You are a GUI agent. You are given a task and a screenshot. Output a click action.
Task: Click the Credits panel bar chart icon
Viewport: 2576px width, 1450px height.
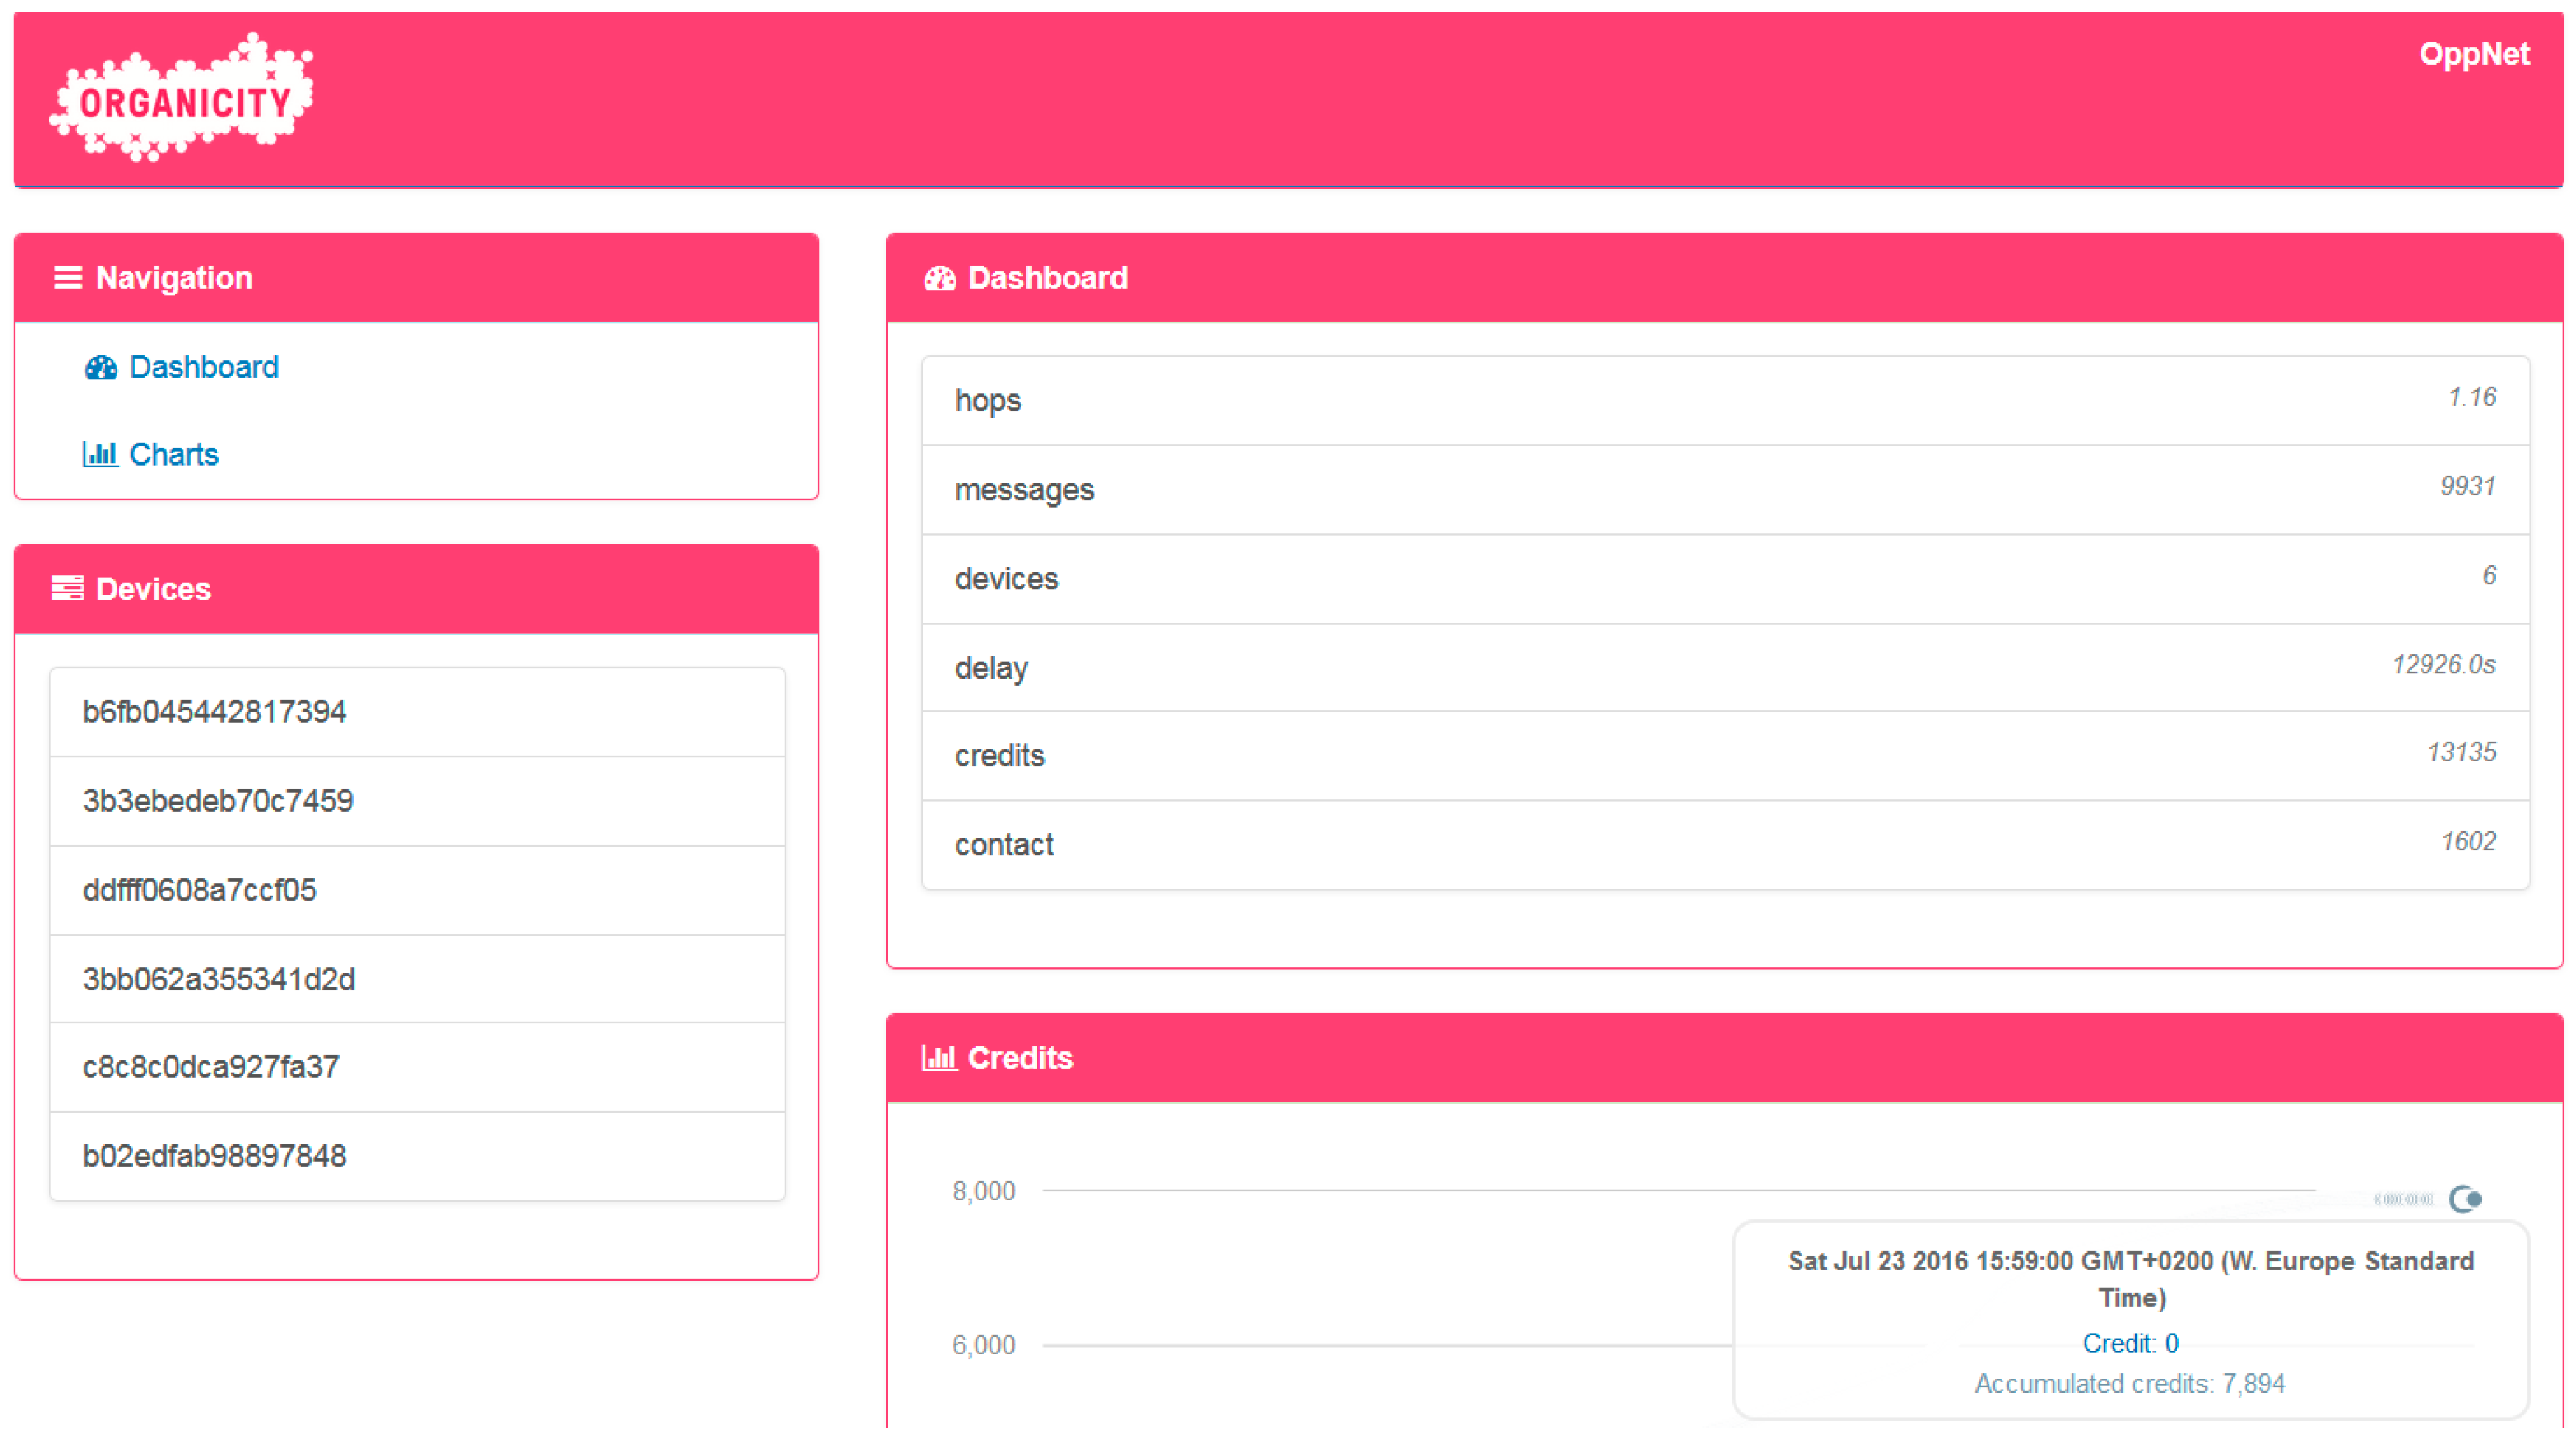[x=938, y=1058]
